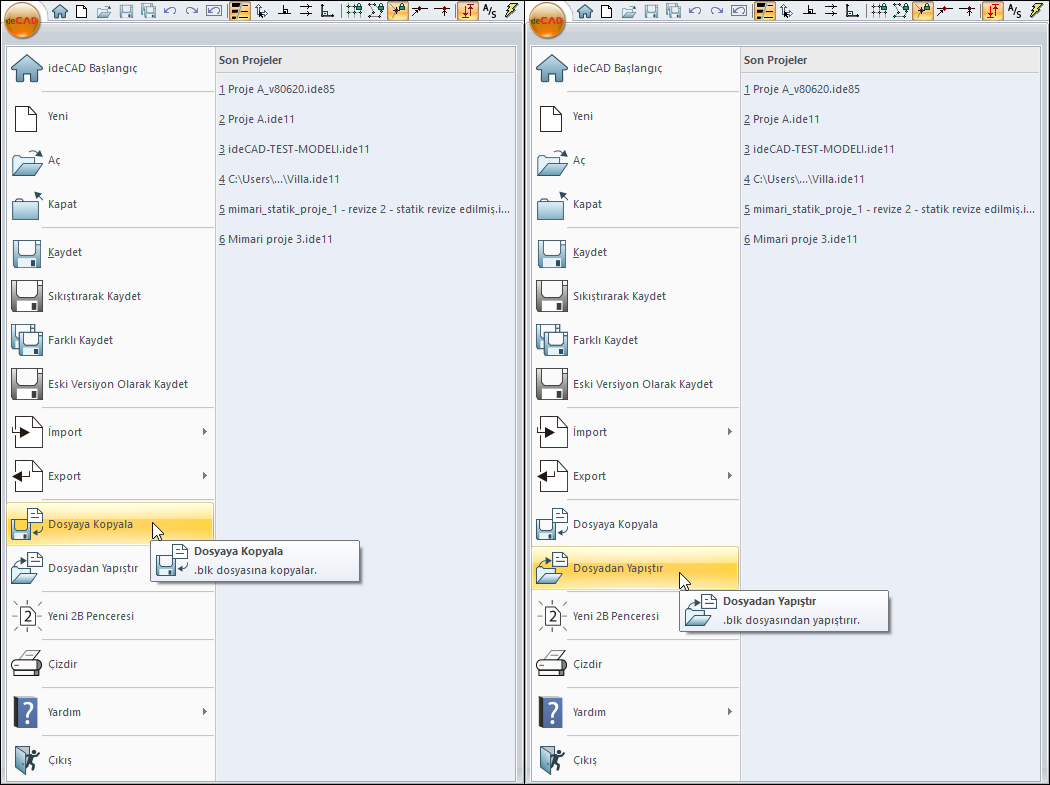Toggle node lock icon in left toolbar
The image size is (1050, 785).
[x=376, y=11]
